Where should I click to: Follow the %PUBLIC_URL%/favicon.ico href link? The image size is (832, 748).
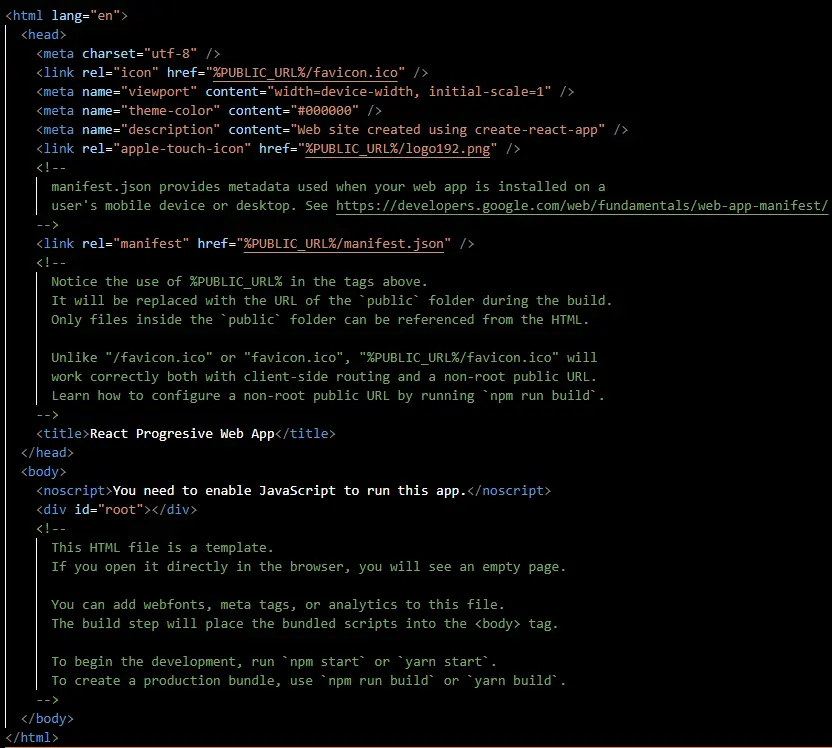pyautogui.click(x=305, y=73)
